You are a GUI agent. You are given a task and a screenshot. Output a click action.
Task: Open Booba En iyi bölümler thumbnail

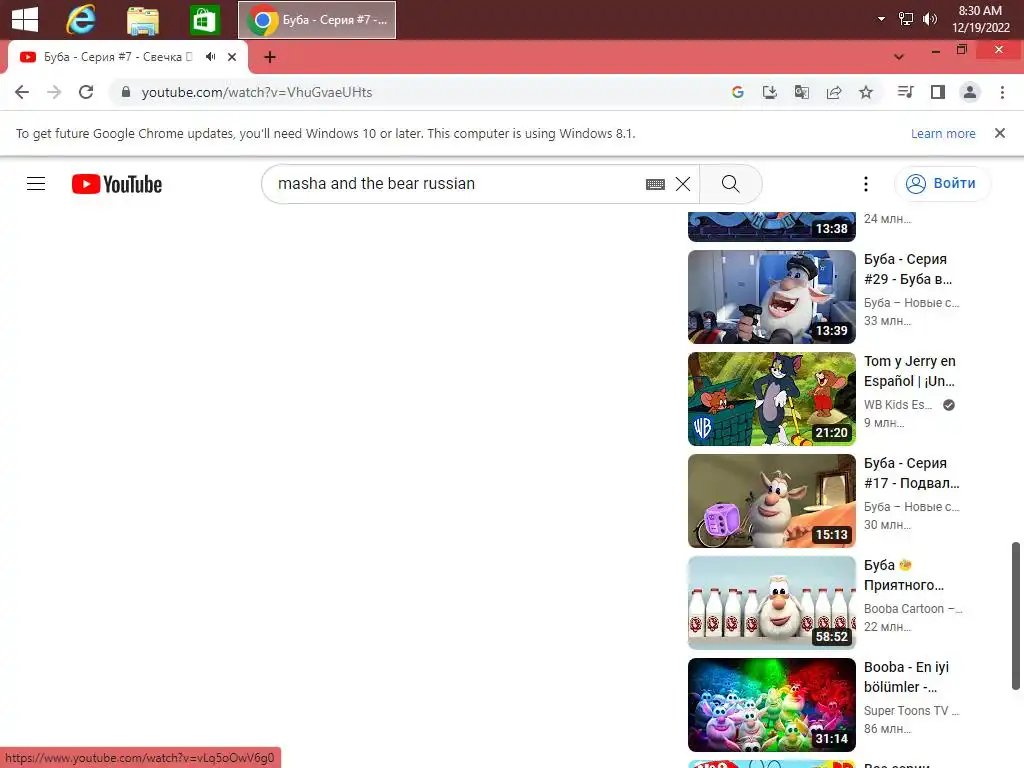[x=771, y=705]
